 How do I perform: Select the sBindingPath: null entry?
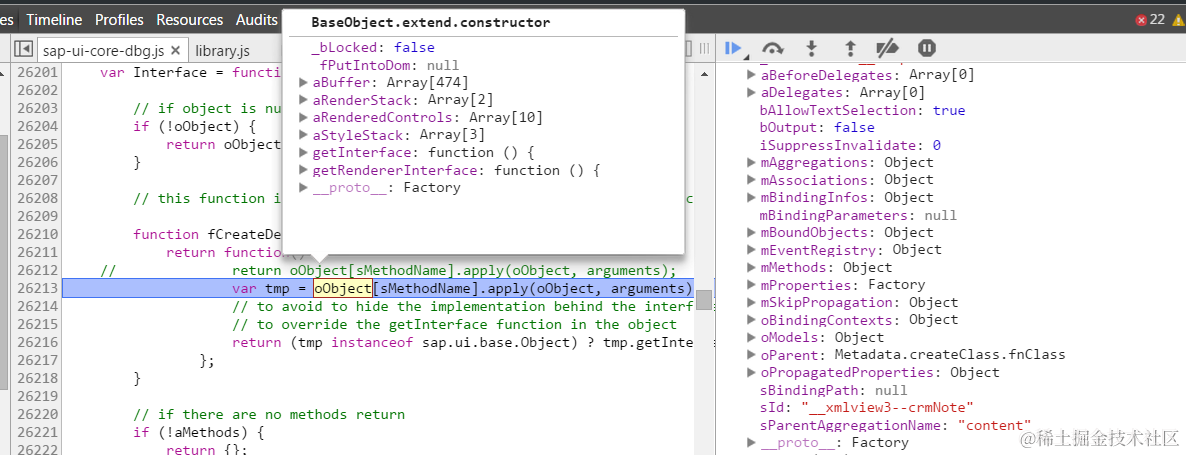[x=834, y=390]
